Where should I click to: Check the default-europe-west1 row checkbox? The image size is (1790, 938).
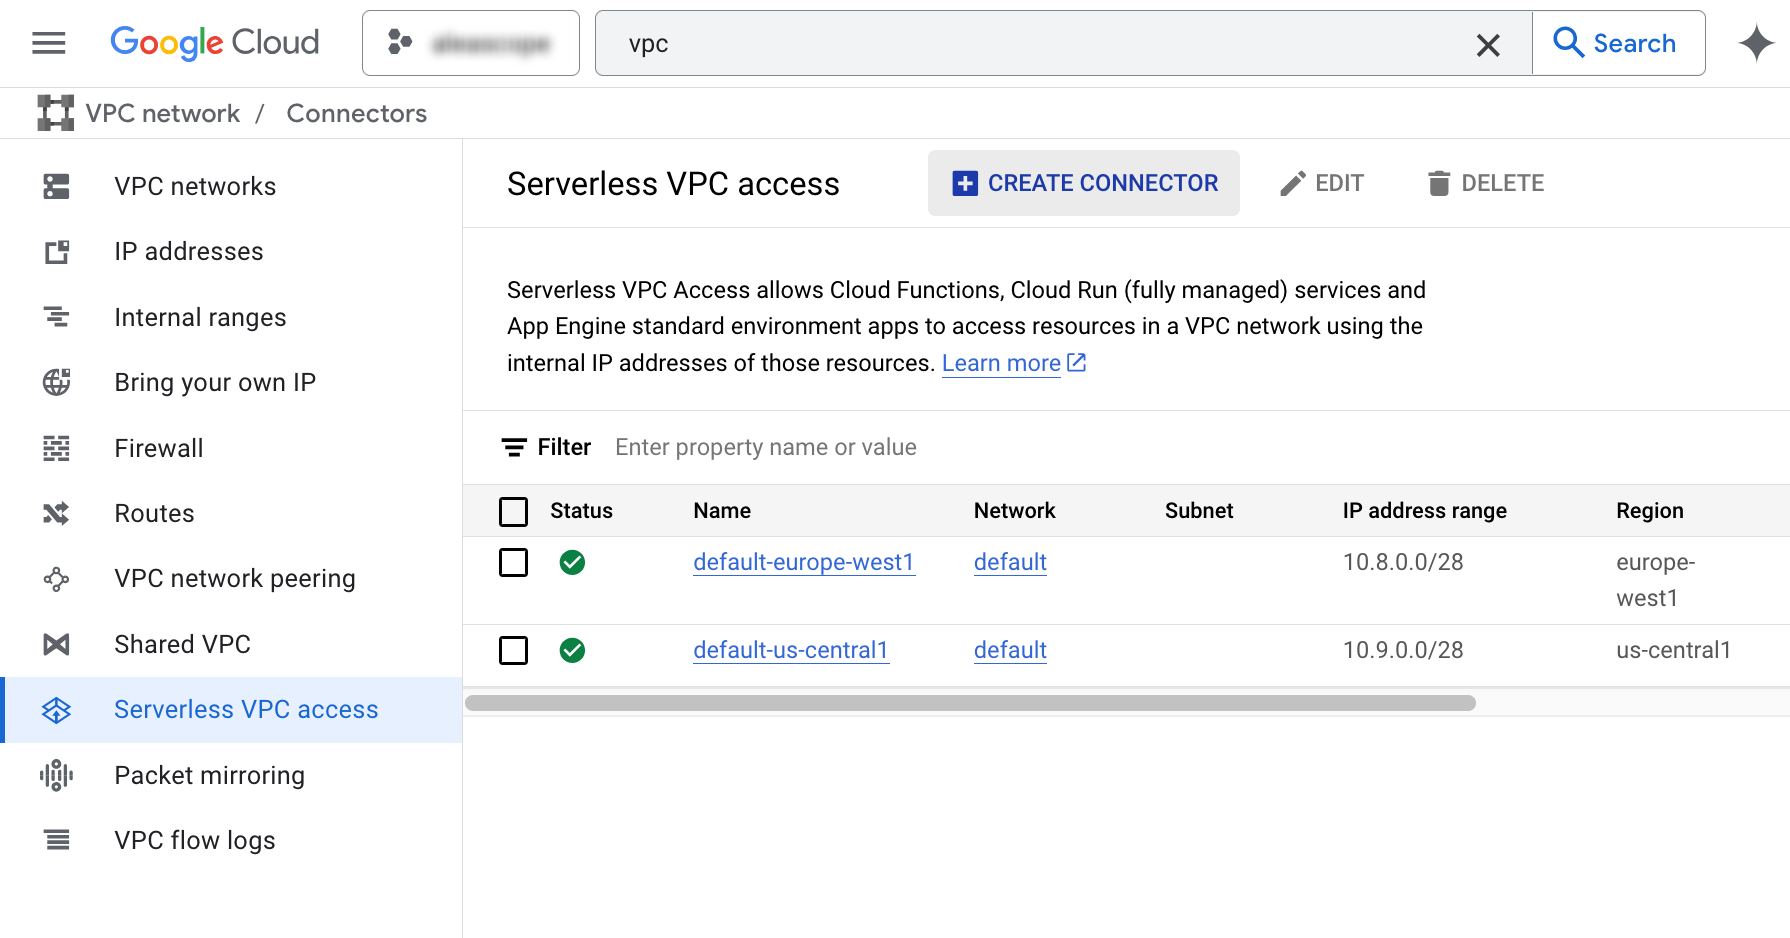tap(514, 562)
